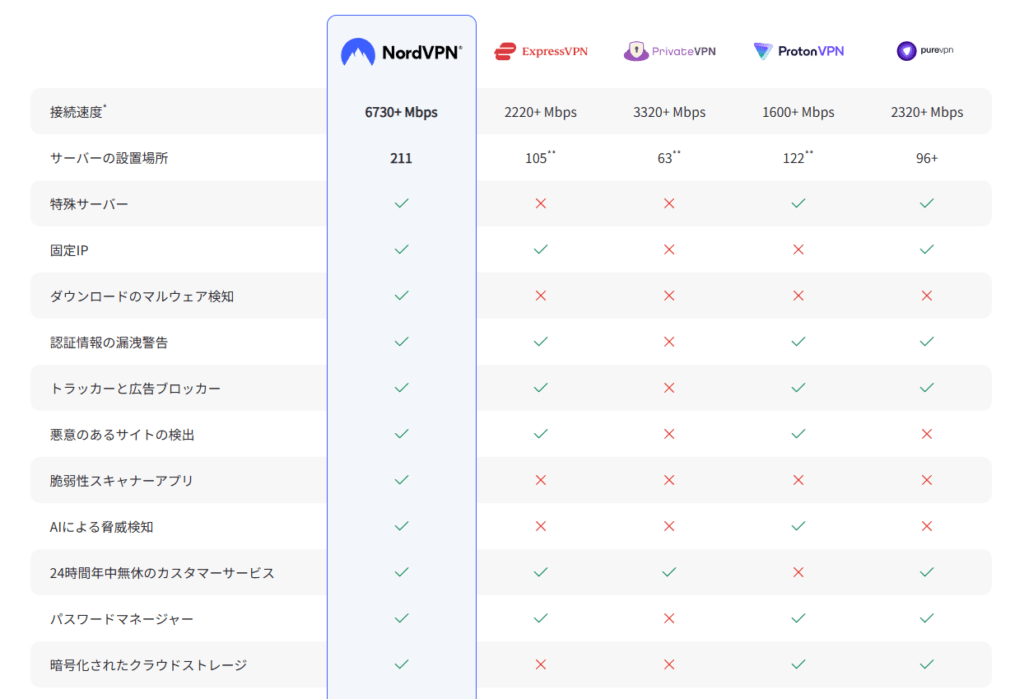This screenshot has height=699, width=1024.
Task: Select the ダウンロードのマルウェア検知 label
Action: pos(142,297)
